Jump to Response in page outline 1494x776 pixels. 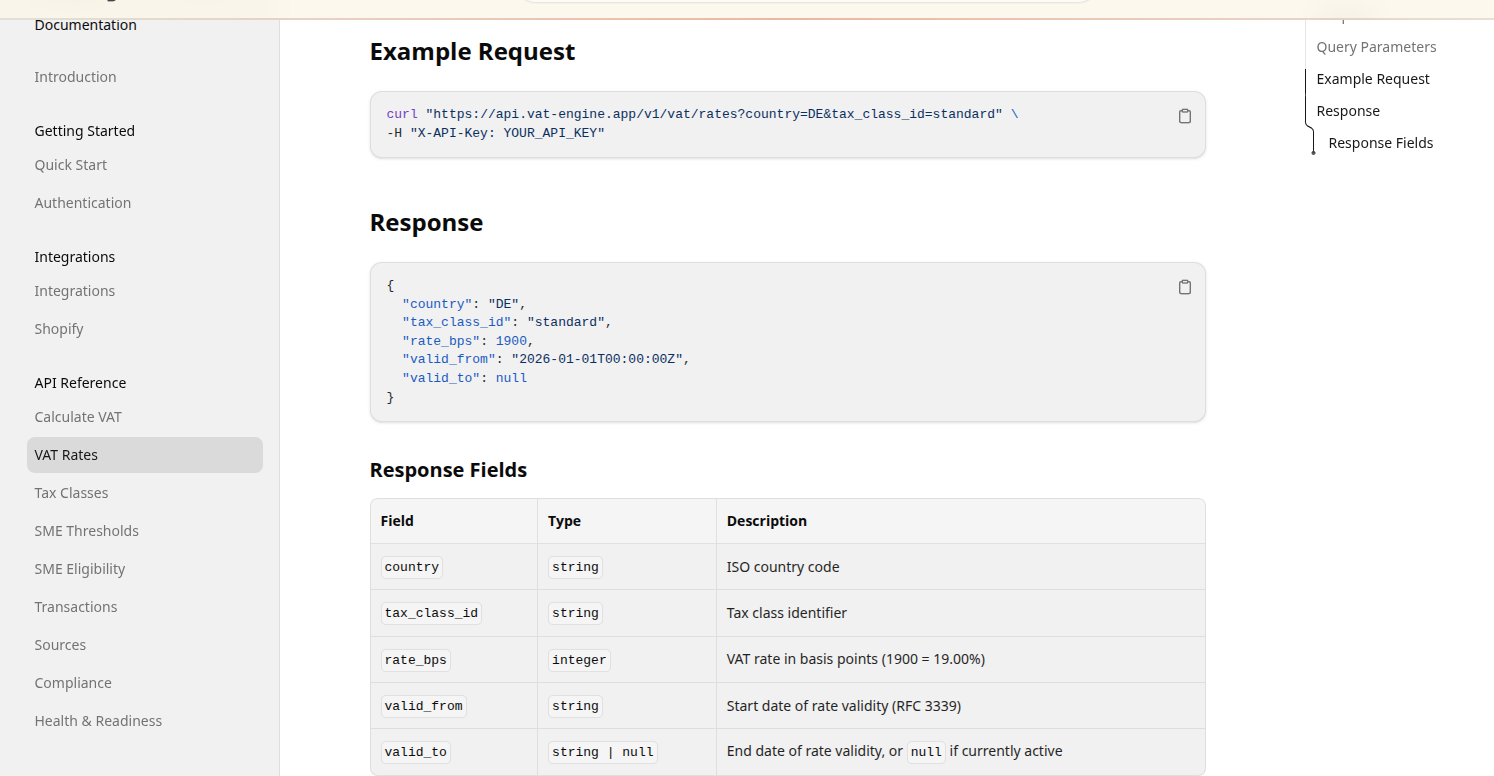(x=1348, y=111)
